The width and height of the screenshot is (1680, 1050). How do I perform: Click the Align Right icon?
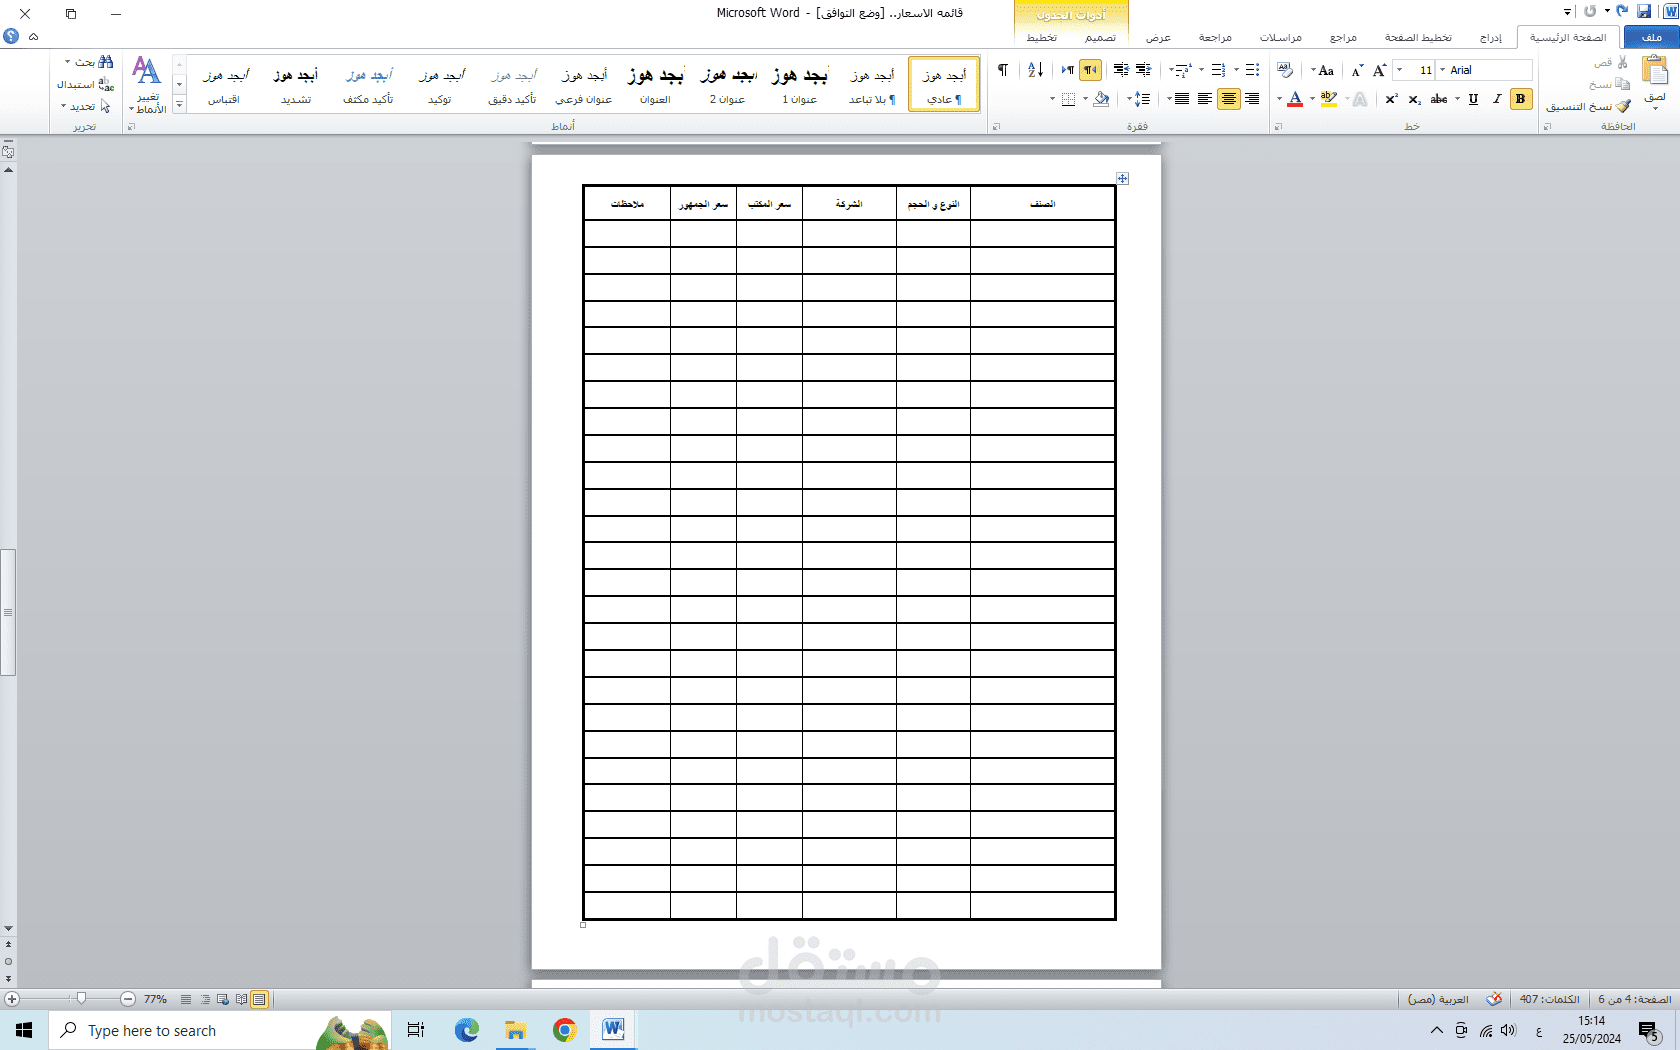(1252, 99)
